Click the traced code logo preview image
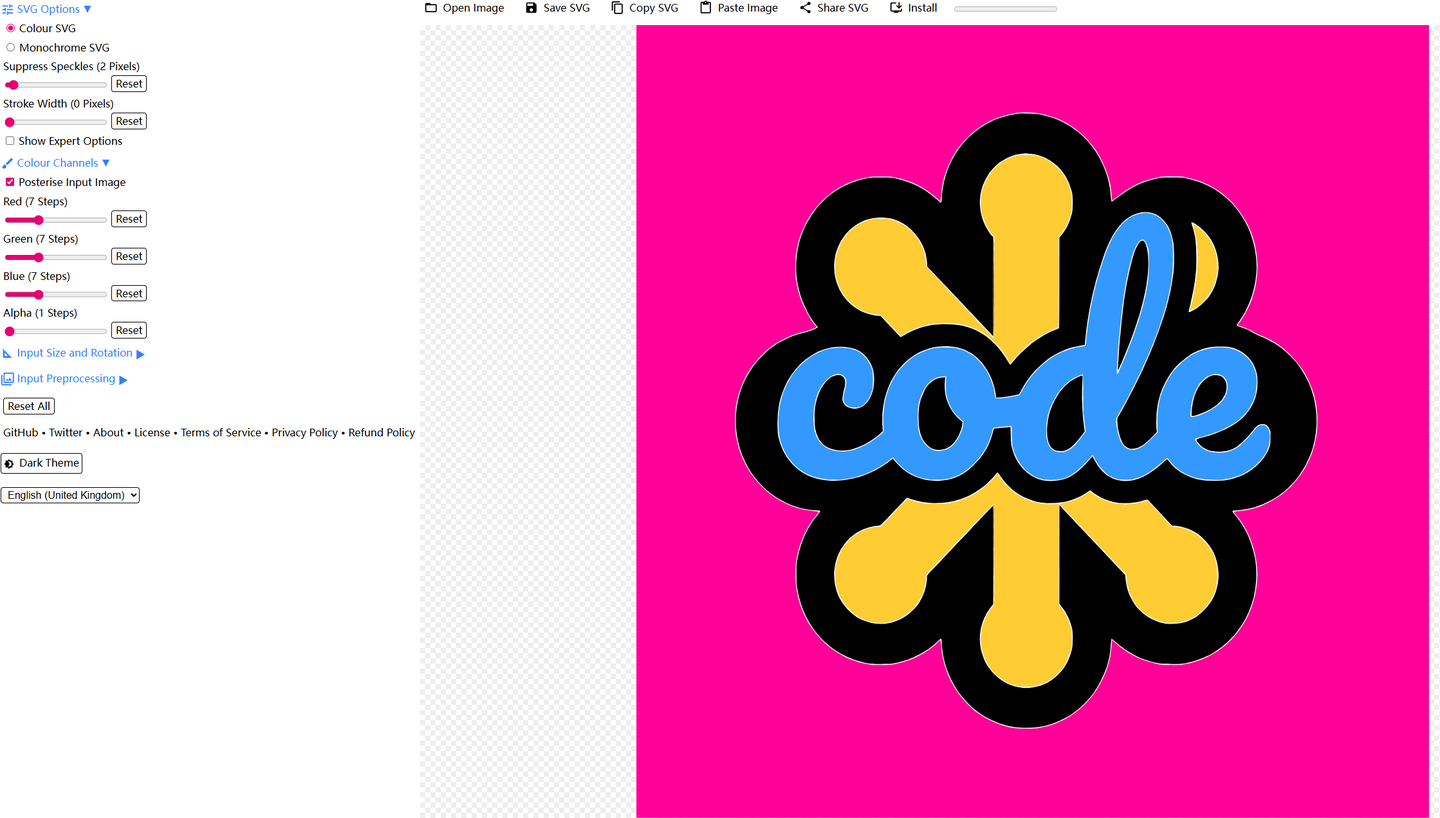Viewport: 1440px width, 818px height. point(1032,421)
